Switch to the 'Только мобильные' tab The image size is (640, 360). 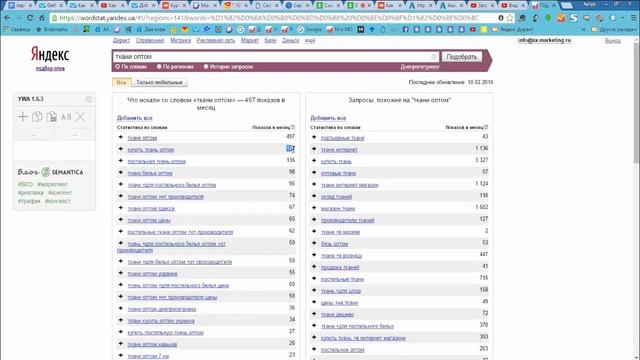click(159, 82)
